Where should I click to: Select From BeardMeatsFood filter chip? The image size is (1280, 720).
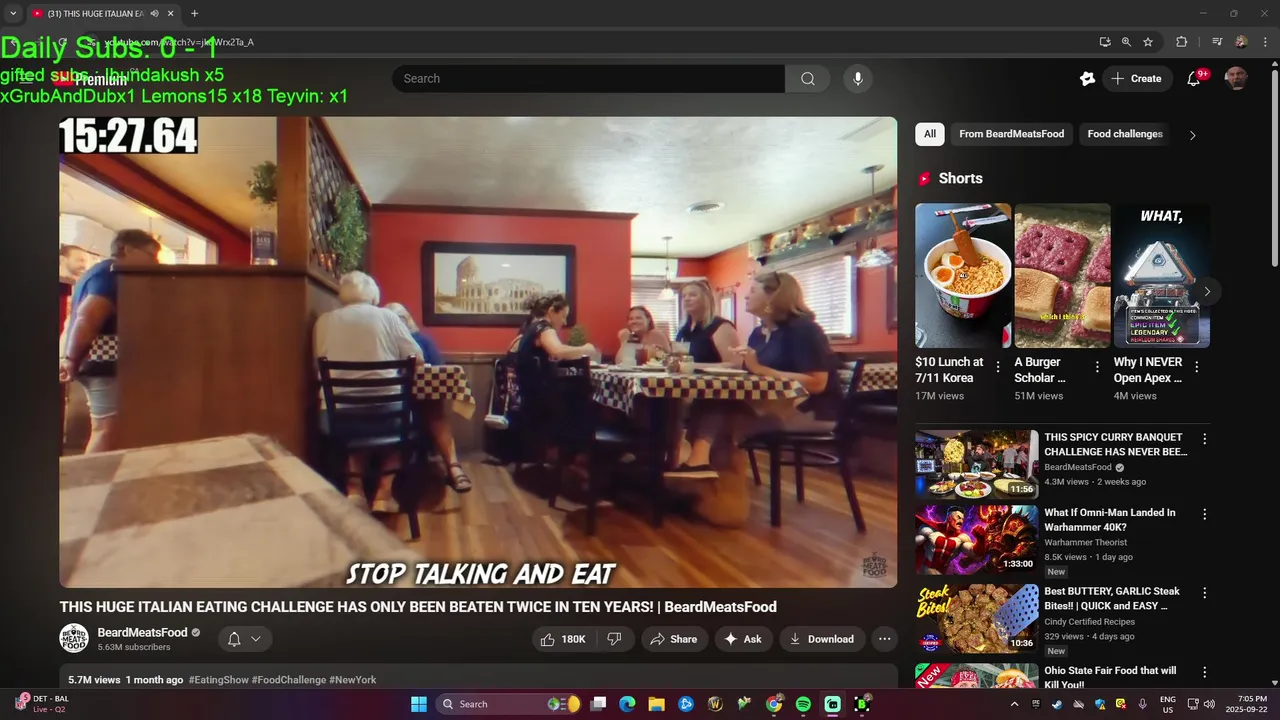point(1011,134)
